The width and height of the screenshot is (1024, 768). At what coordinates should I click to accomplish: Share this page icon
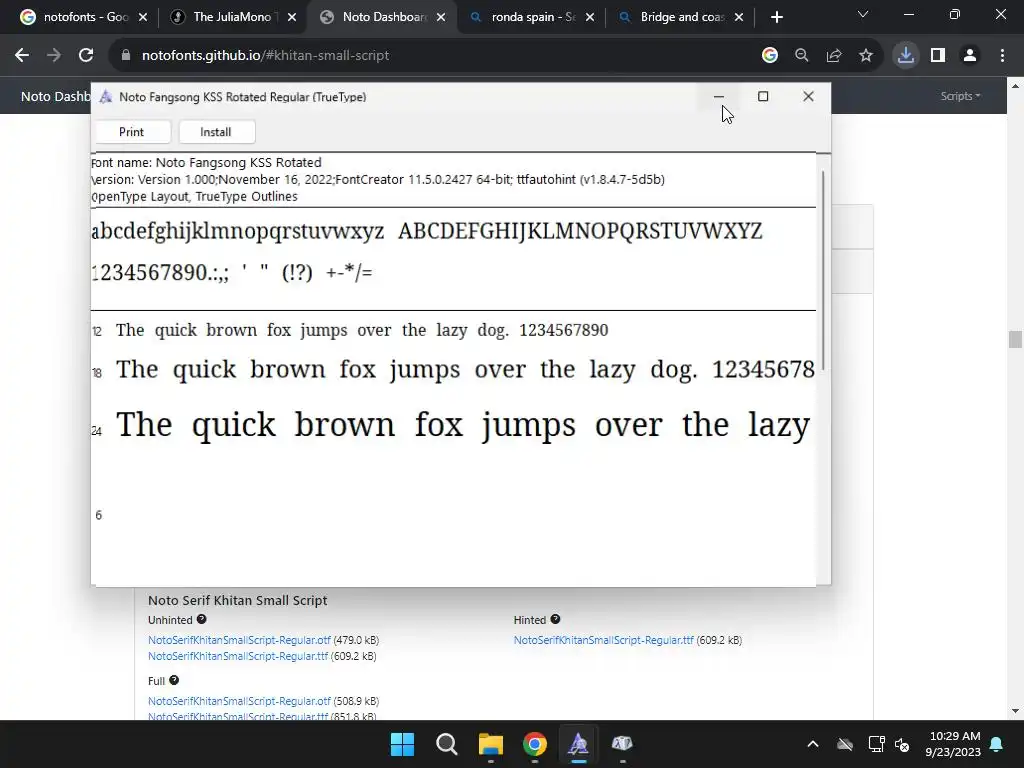pyautogui.click(x=833, y=56)
